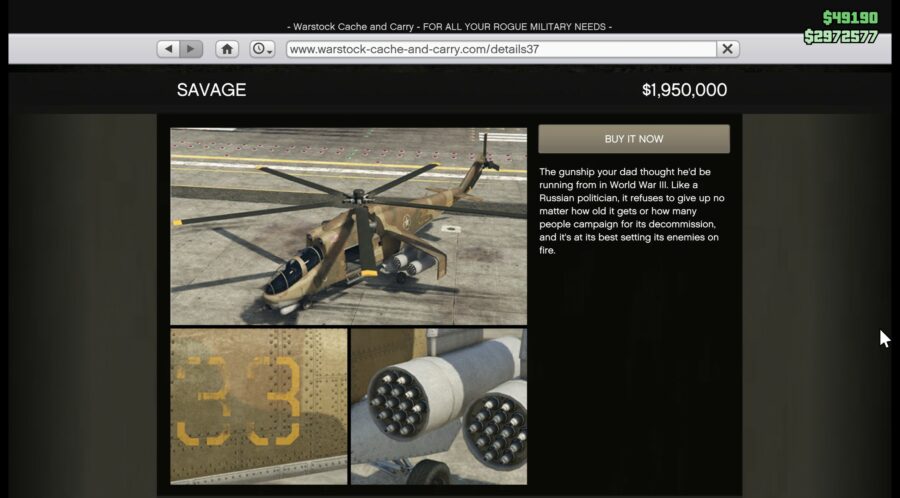Click the $1,950,000 price text

click(x=684, y=90)
